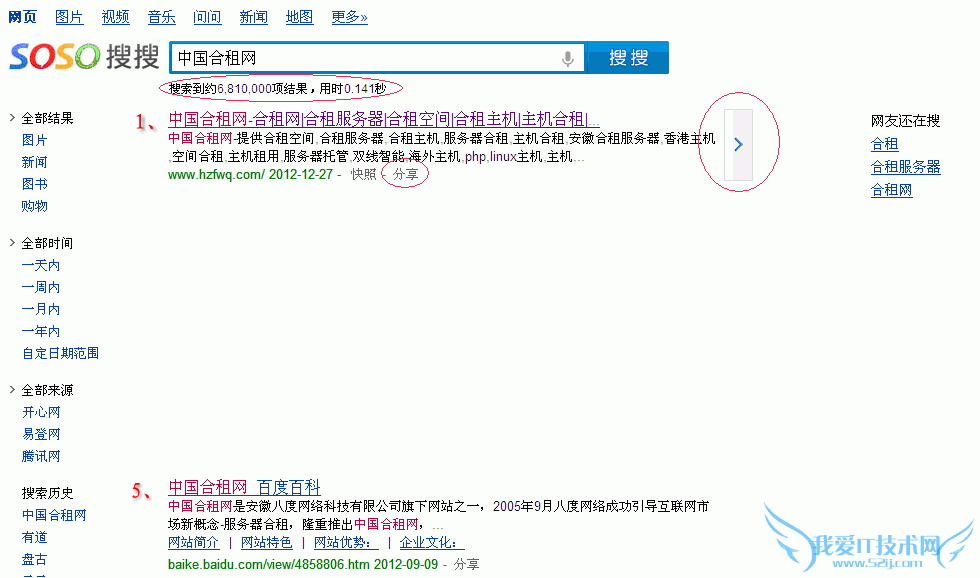The width and height of the screenshot is (980, 578).
Task: Filter source by 开心网
Action: click(x=41, y=412)
